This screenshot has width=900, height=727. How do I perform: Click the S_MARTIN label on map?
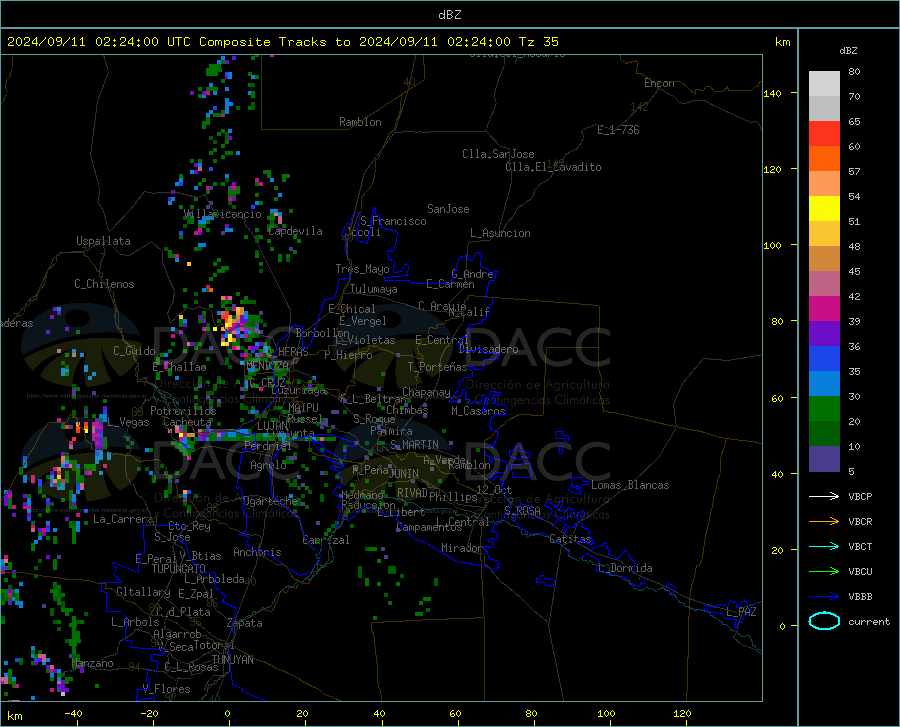pos(414,445)
